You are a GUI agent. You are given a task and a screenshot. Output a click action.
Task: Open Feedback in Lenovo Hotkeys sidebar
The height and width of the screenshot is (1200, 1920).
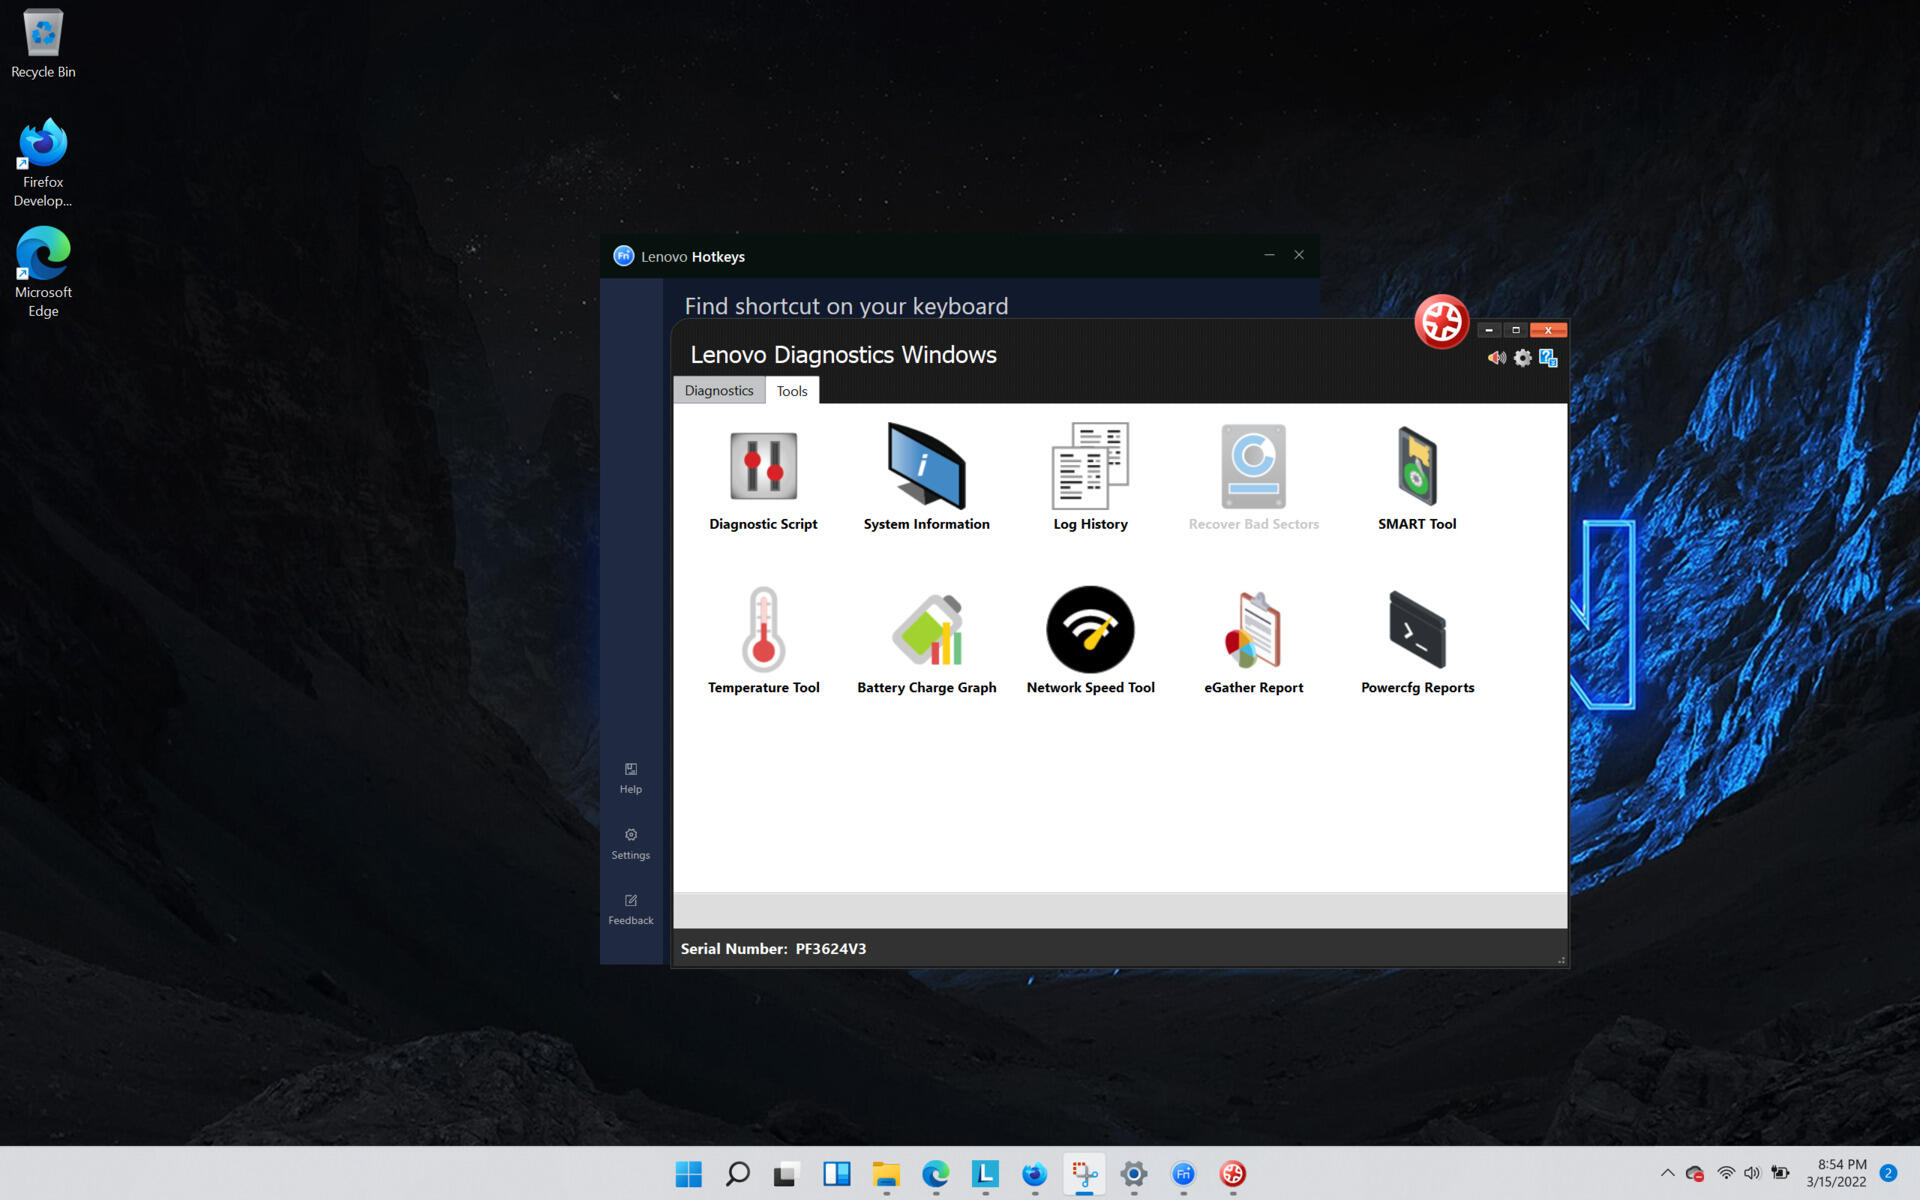(x=630, y=910)
